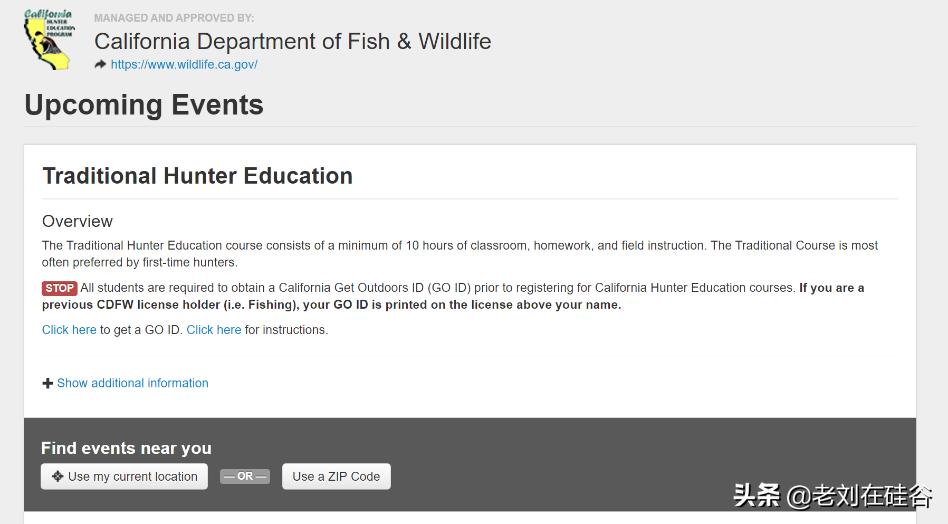Click the Overview subheading
The image size is (948, 524).
coord(77,221)
